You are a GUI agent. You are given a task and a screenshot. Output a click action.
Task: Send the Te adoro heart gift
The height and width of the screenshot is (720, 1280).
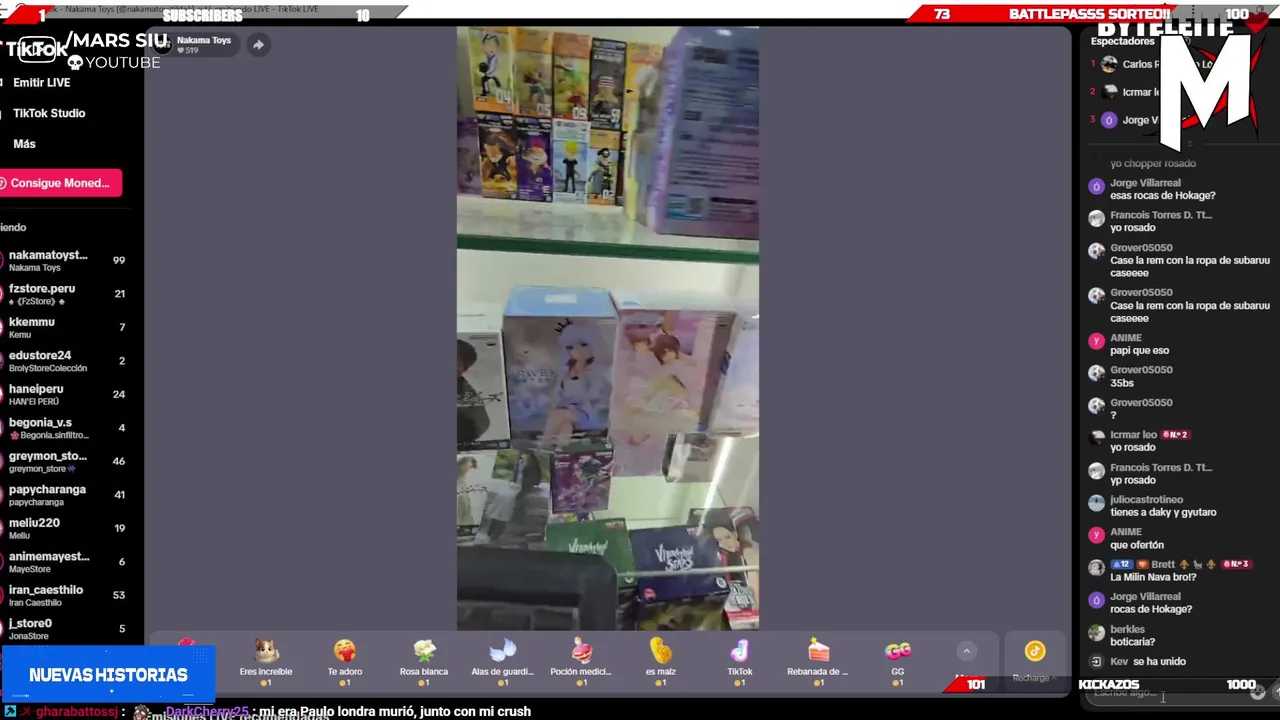pyautogui.click(x=345, y=662)
